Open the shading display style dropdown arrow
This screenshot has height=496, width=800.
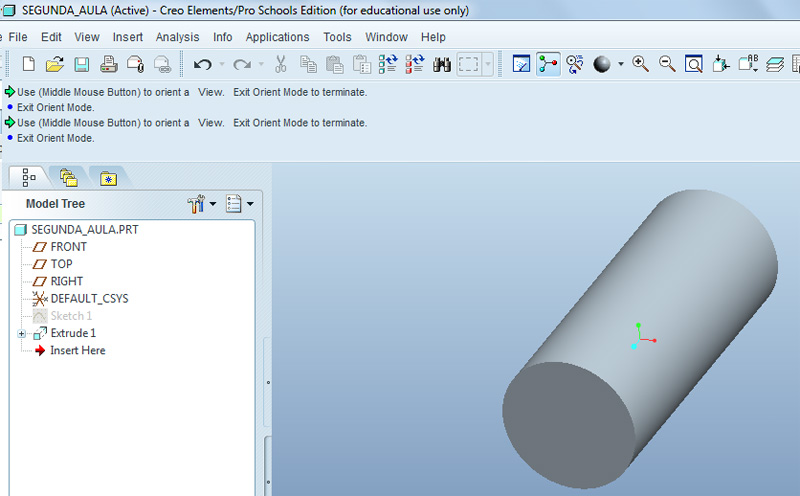(x=620, y=64)
